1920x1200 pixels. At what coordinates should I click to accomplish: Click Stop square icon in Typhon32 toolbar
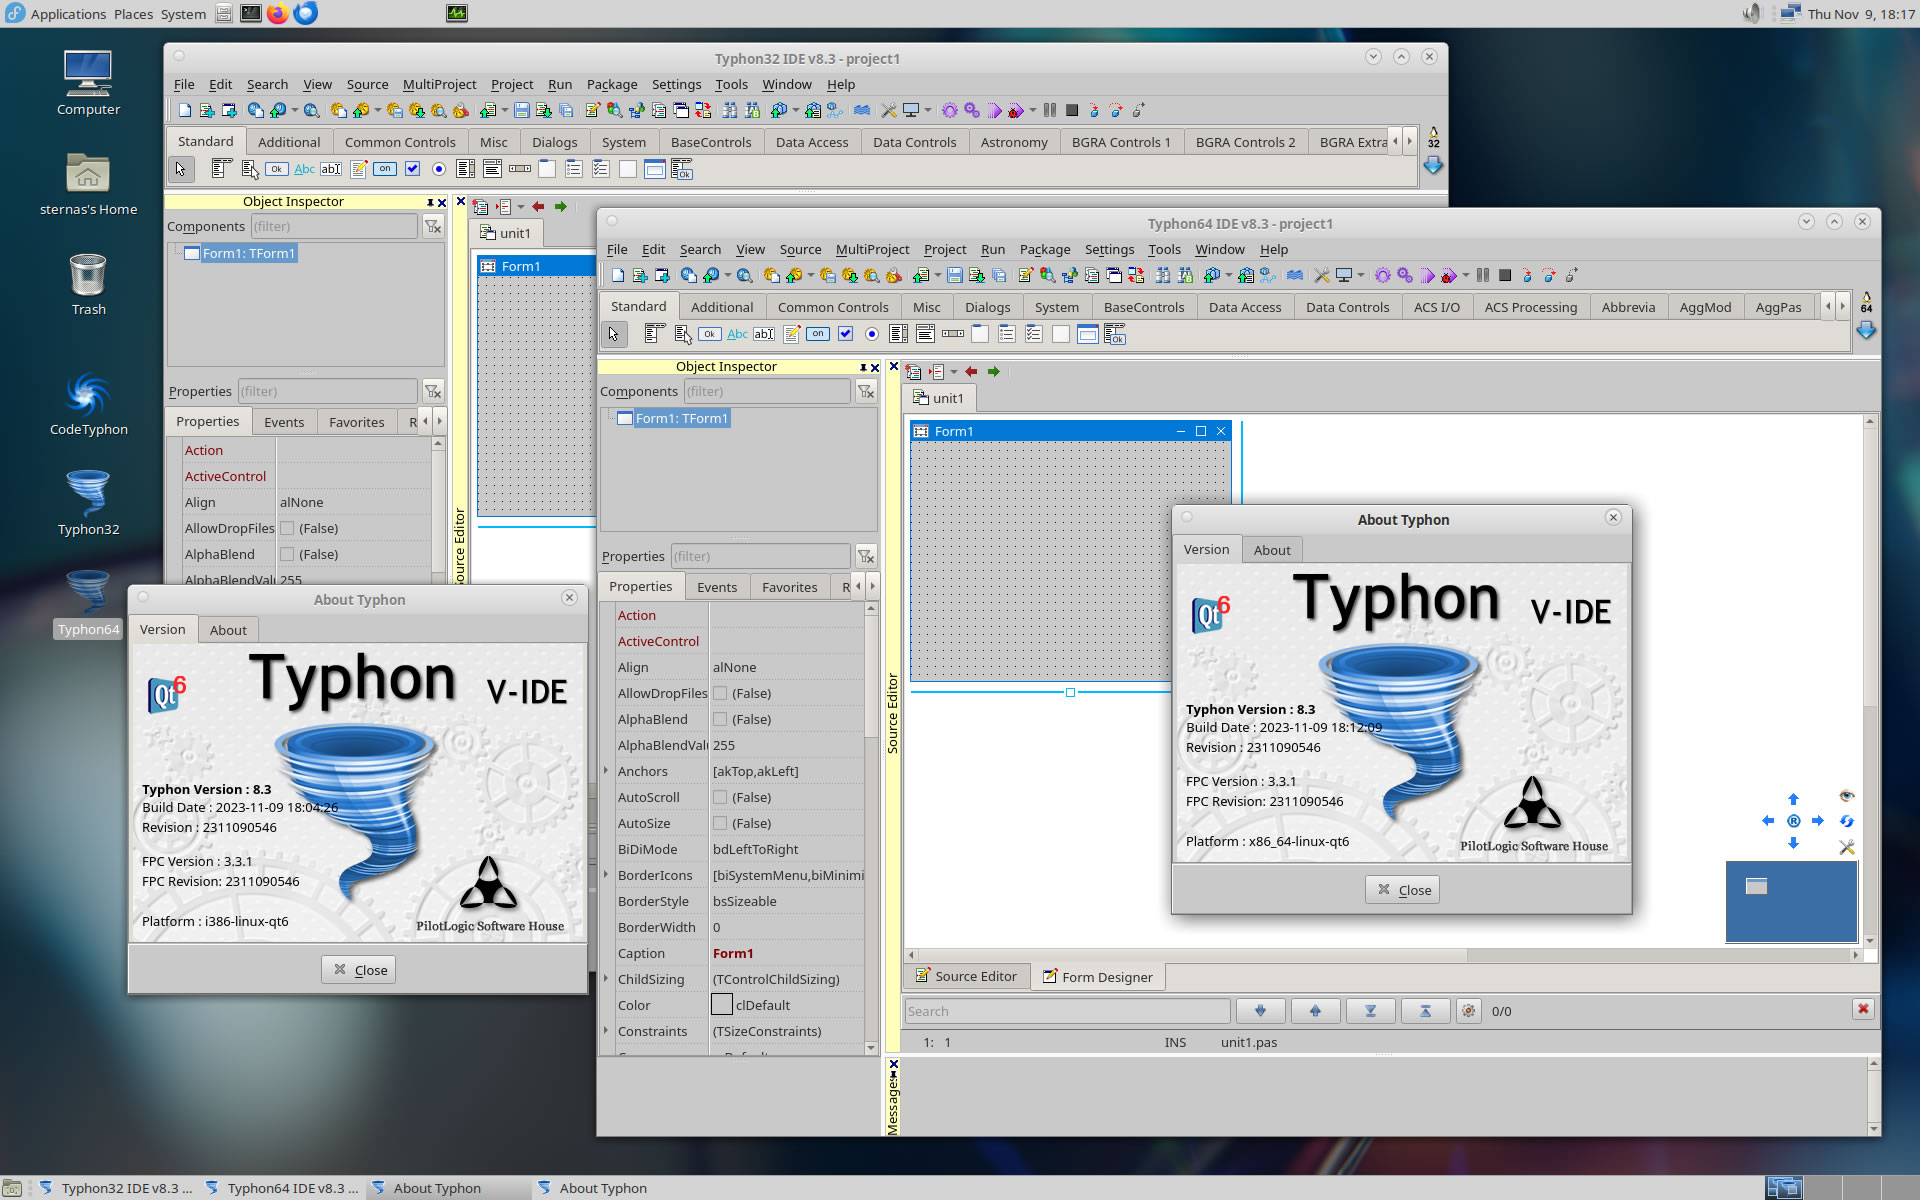pos(1072,110)
